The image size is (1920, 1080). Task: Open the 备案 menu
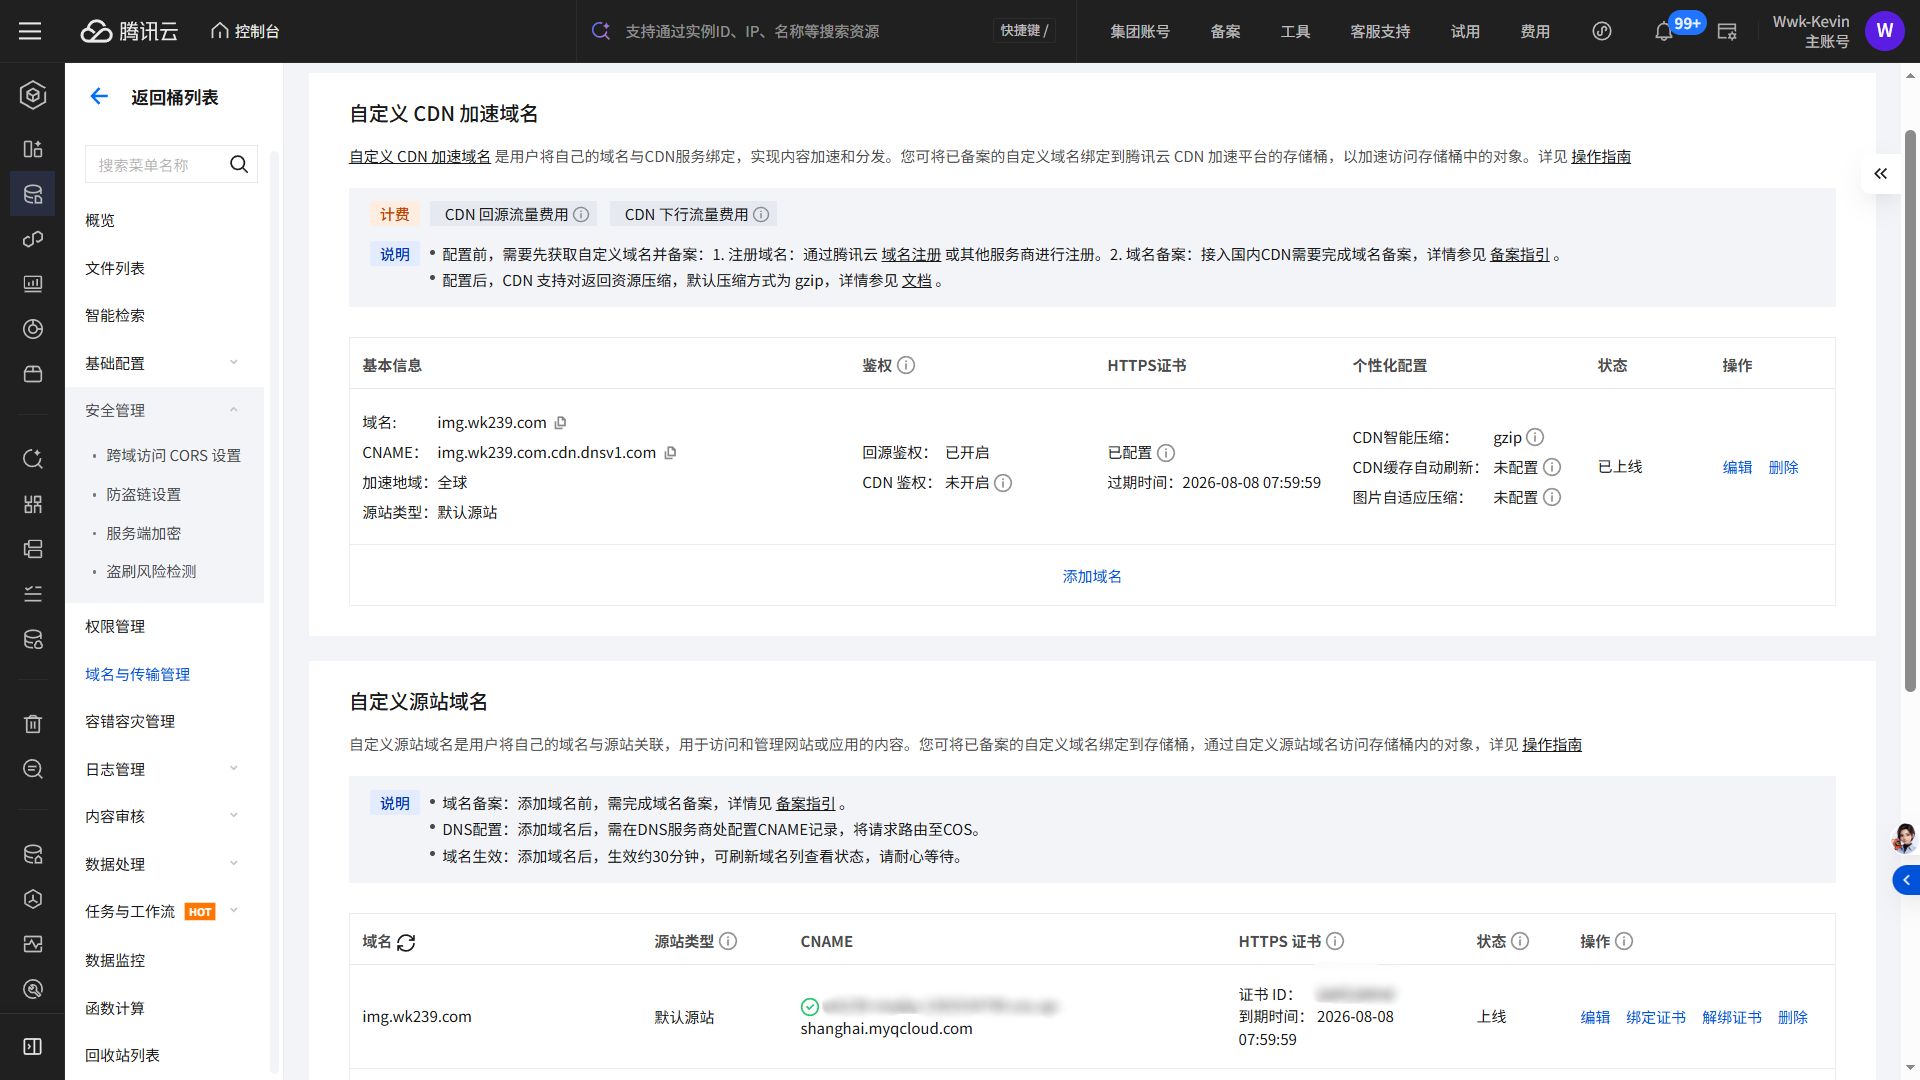(x=1225, y=31)
